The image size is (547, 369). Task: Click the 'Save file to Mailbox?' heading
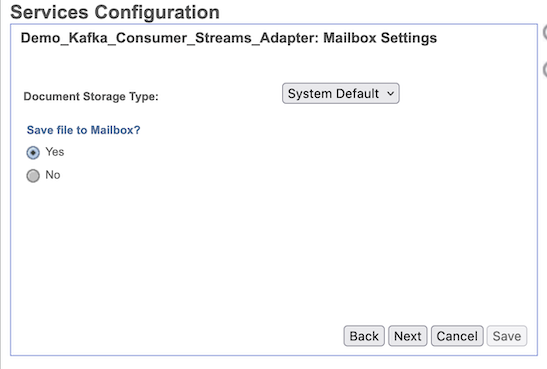(x=83, y=130)
